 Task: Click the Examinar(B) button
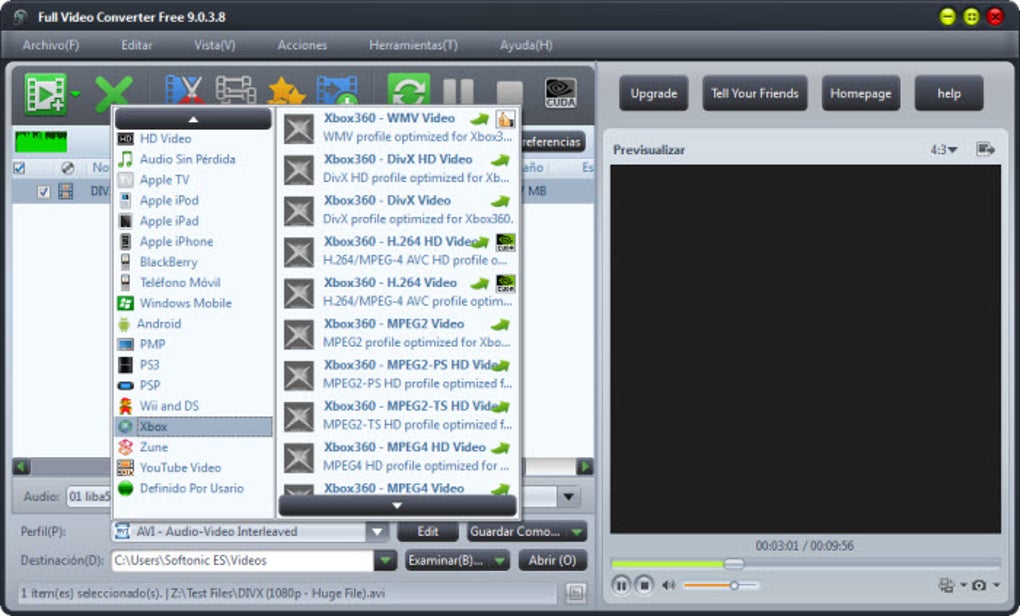tap(455, 560)
